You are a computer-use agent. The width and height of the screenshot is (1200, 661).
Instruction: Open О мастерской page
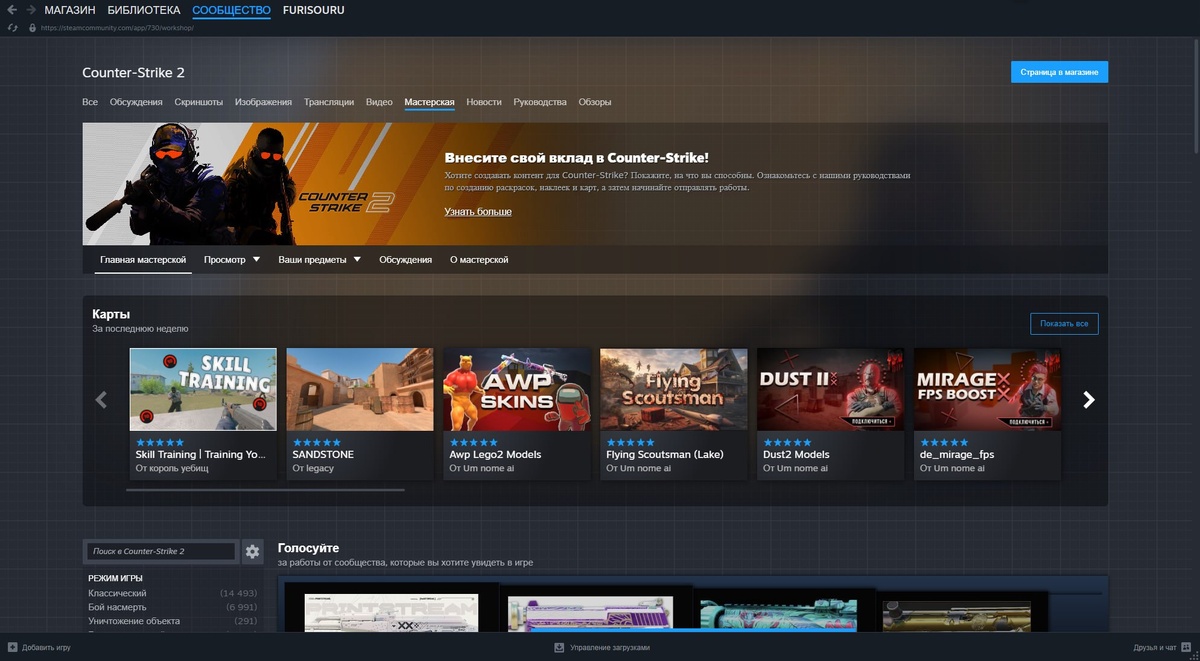479,260
